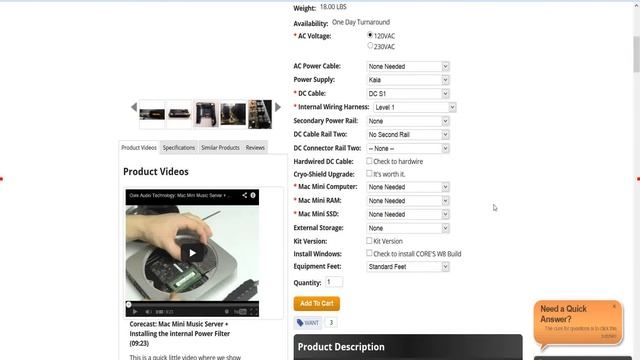Check the Hardwired DC Cable checkbox
Viewport: 640px width, 360px height.
click(x=369, y=161)
